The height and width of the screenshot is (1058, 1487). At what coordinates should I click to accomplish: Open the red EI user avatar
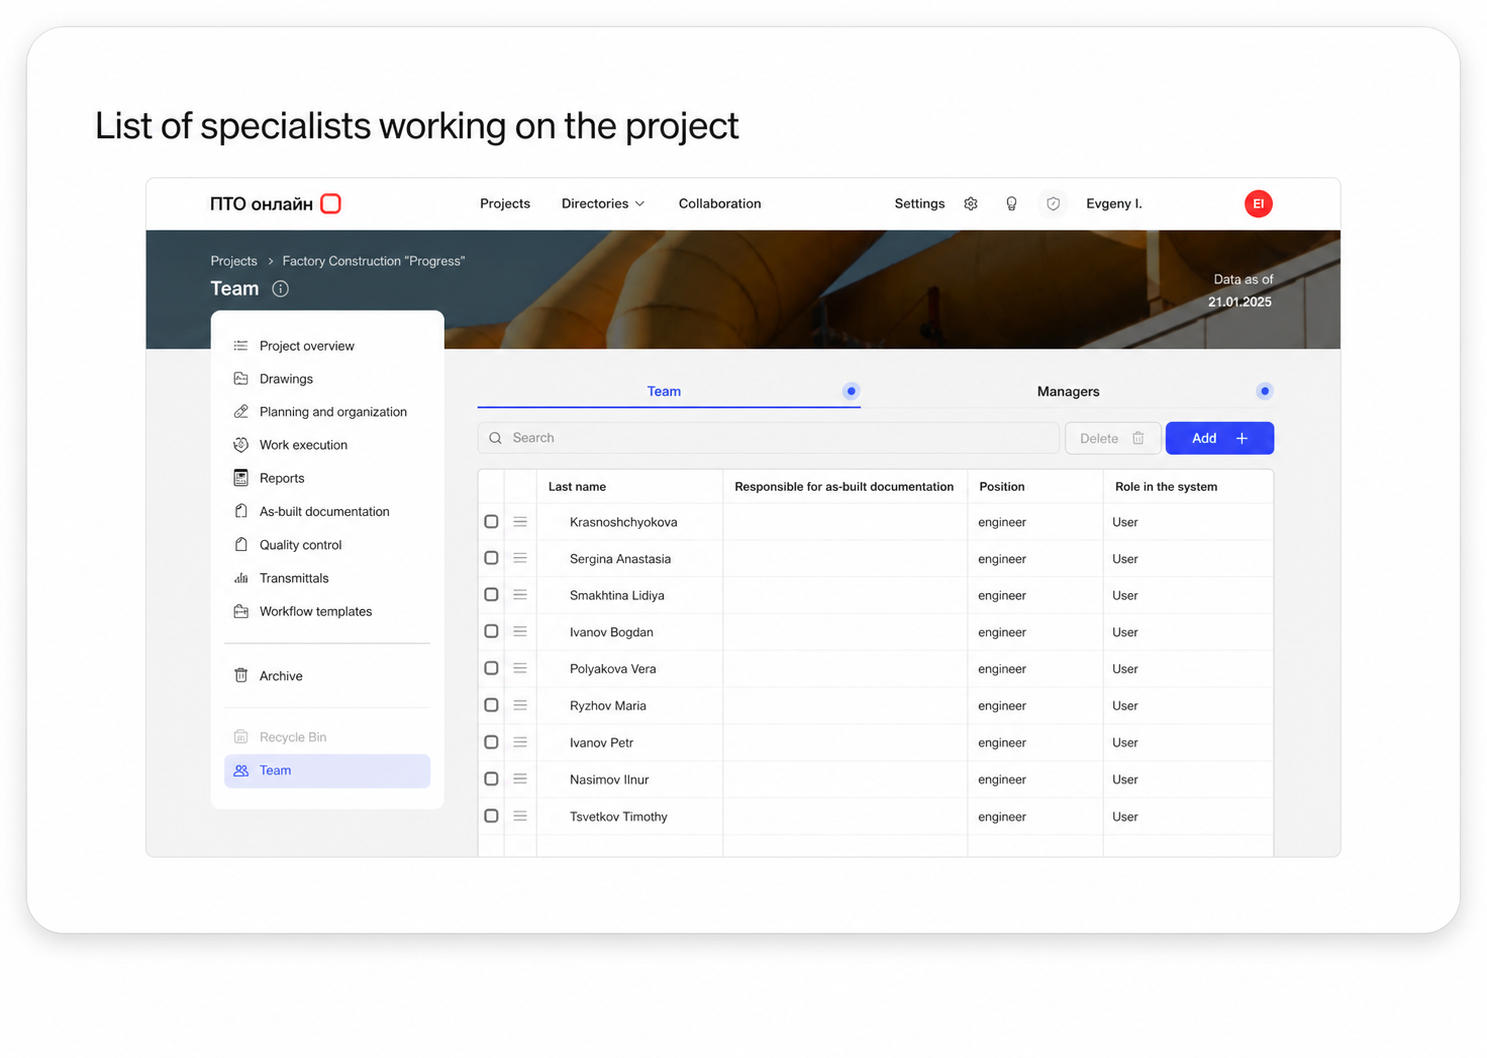(1258, 204)
